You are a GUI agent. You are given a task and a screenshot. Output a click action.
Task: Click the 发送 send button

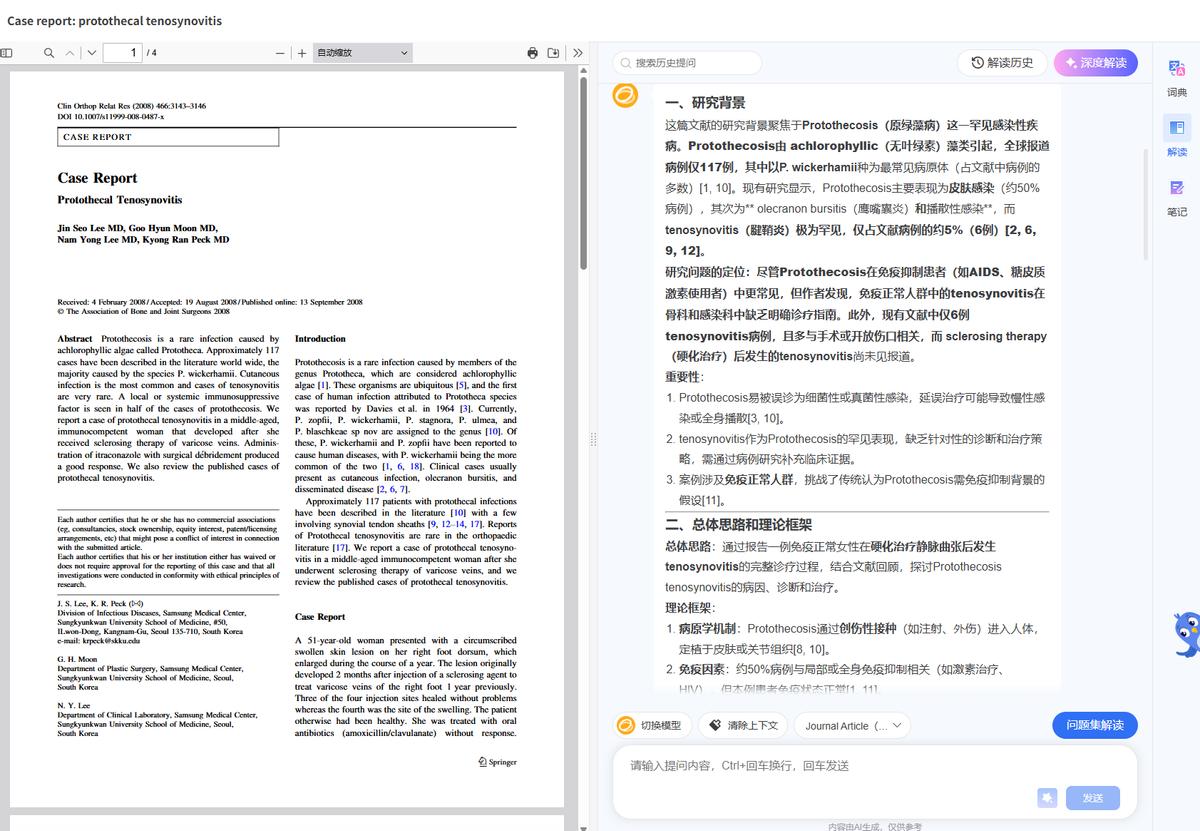[x=1092, y=798]
